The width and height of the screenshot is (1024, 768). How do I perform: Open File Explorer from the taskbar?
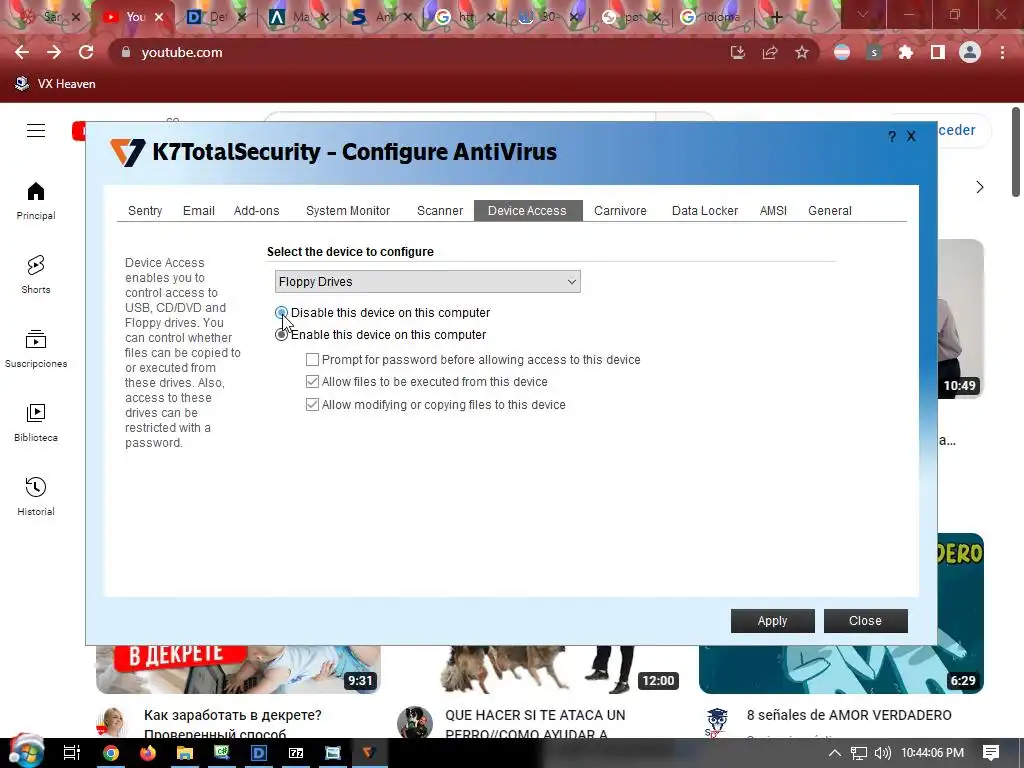click(185, 753)
